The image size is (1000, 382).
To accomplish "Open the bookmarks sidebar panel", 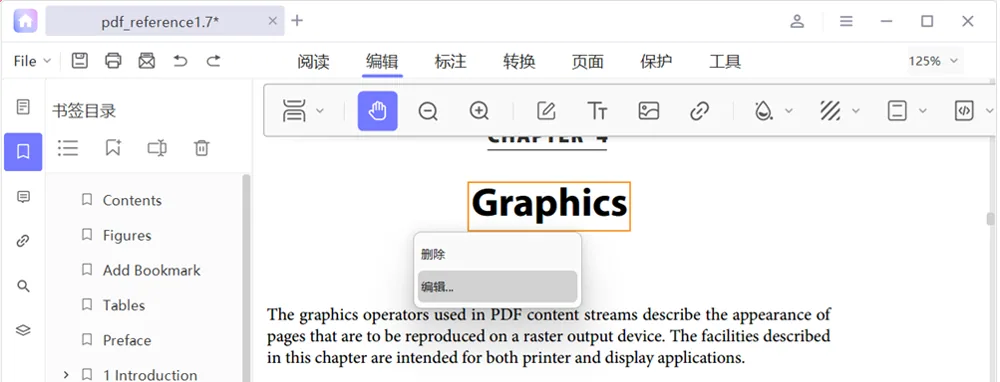I will pos(23,152).
